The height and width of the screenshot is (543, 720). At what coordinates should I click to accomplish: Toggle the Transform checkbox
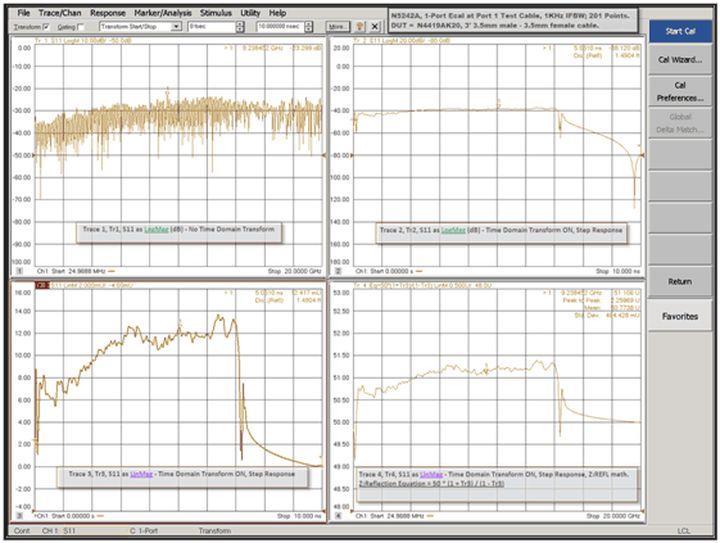(46, 27)
